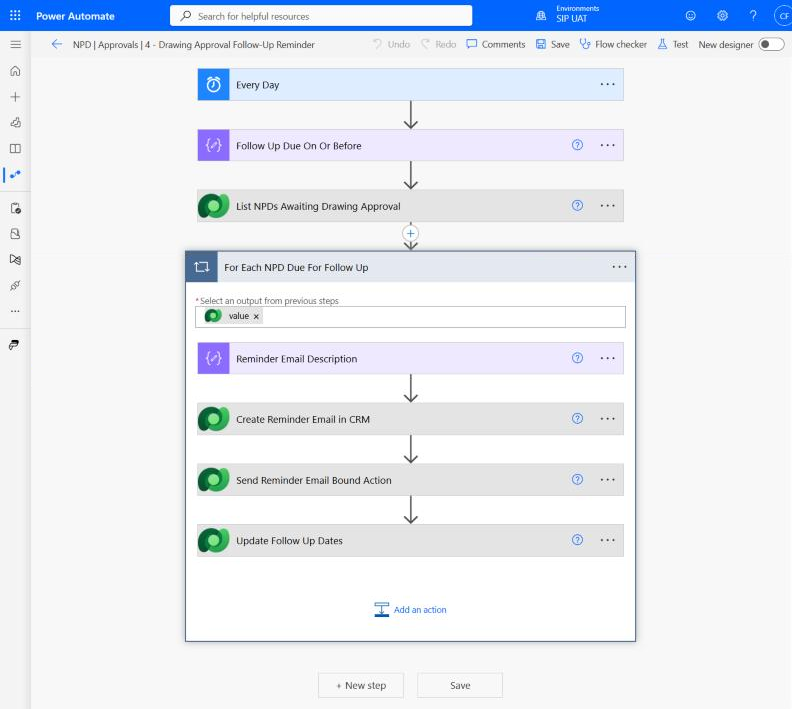Click the search for helpful resources box
The height and width of the screenshot is (709, 792).
pyautogui.click(x=321, y=16)
